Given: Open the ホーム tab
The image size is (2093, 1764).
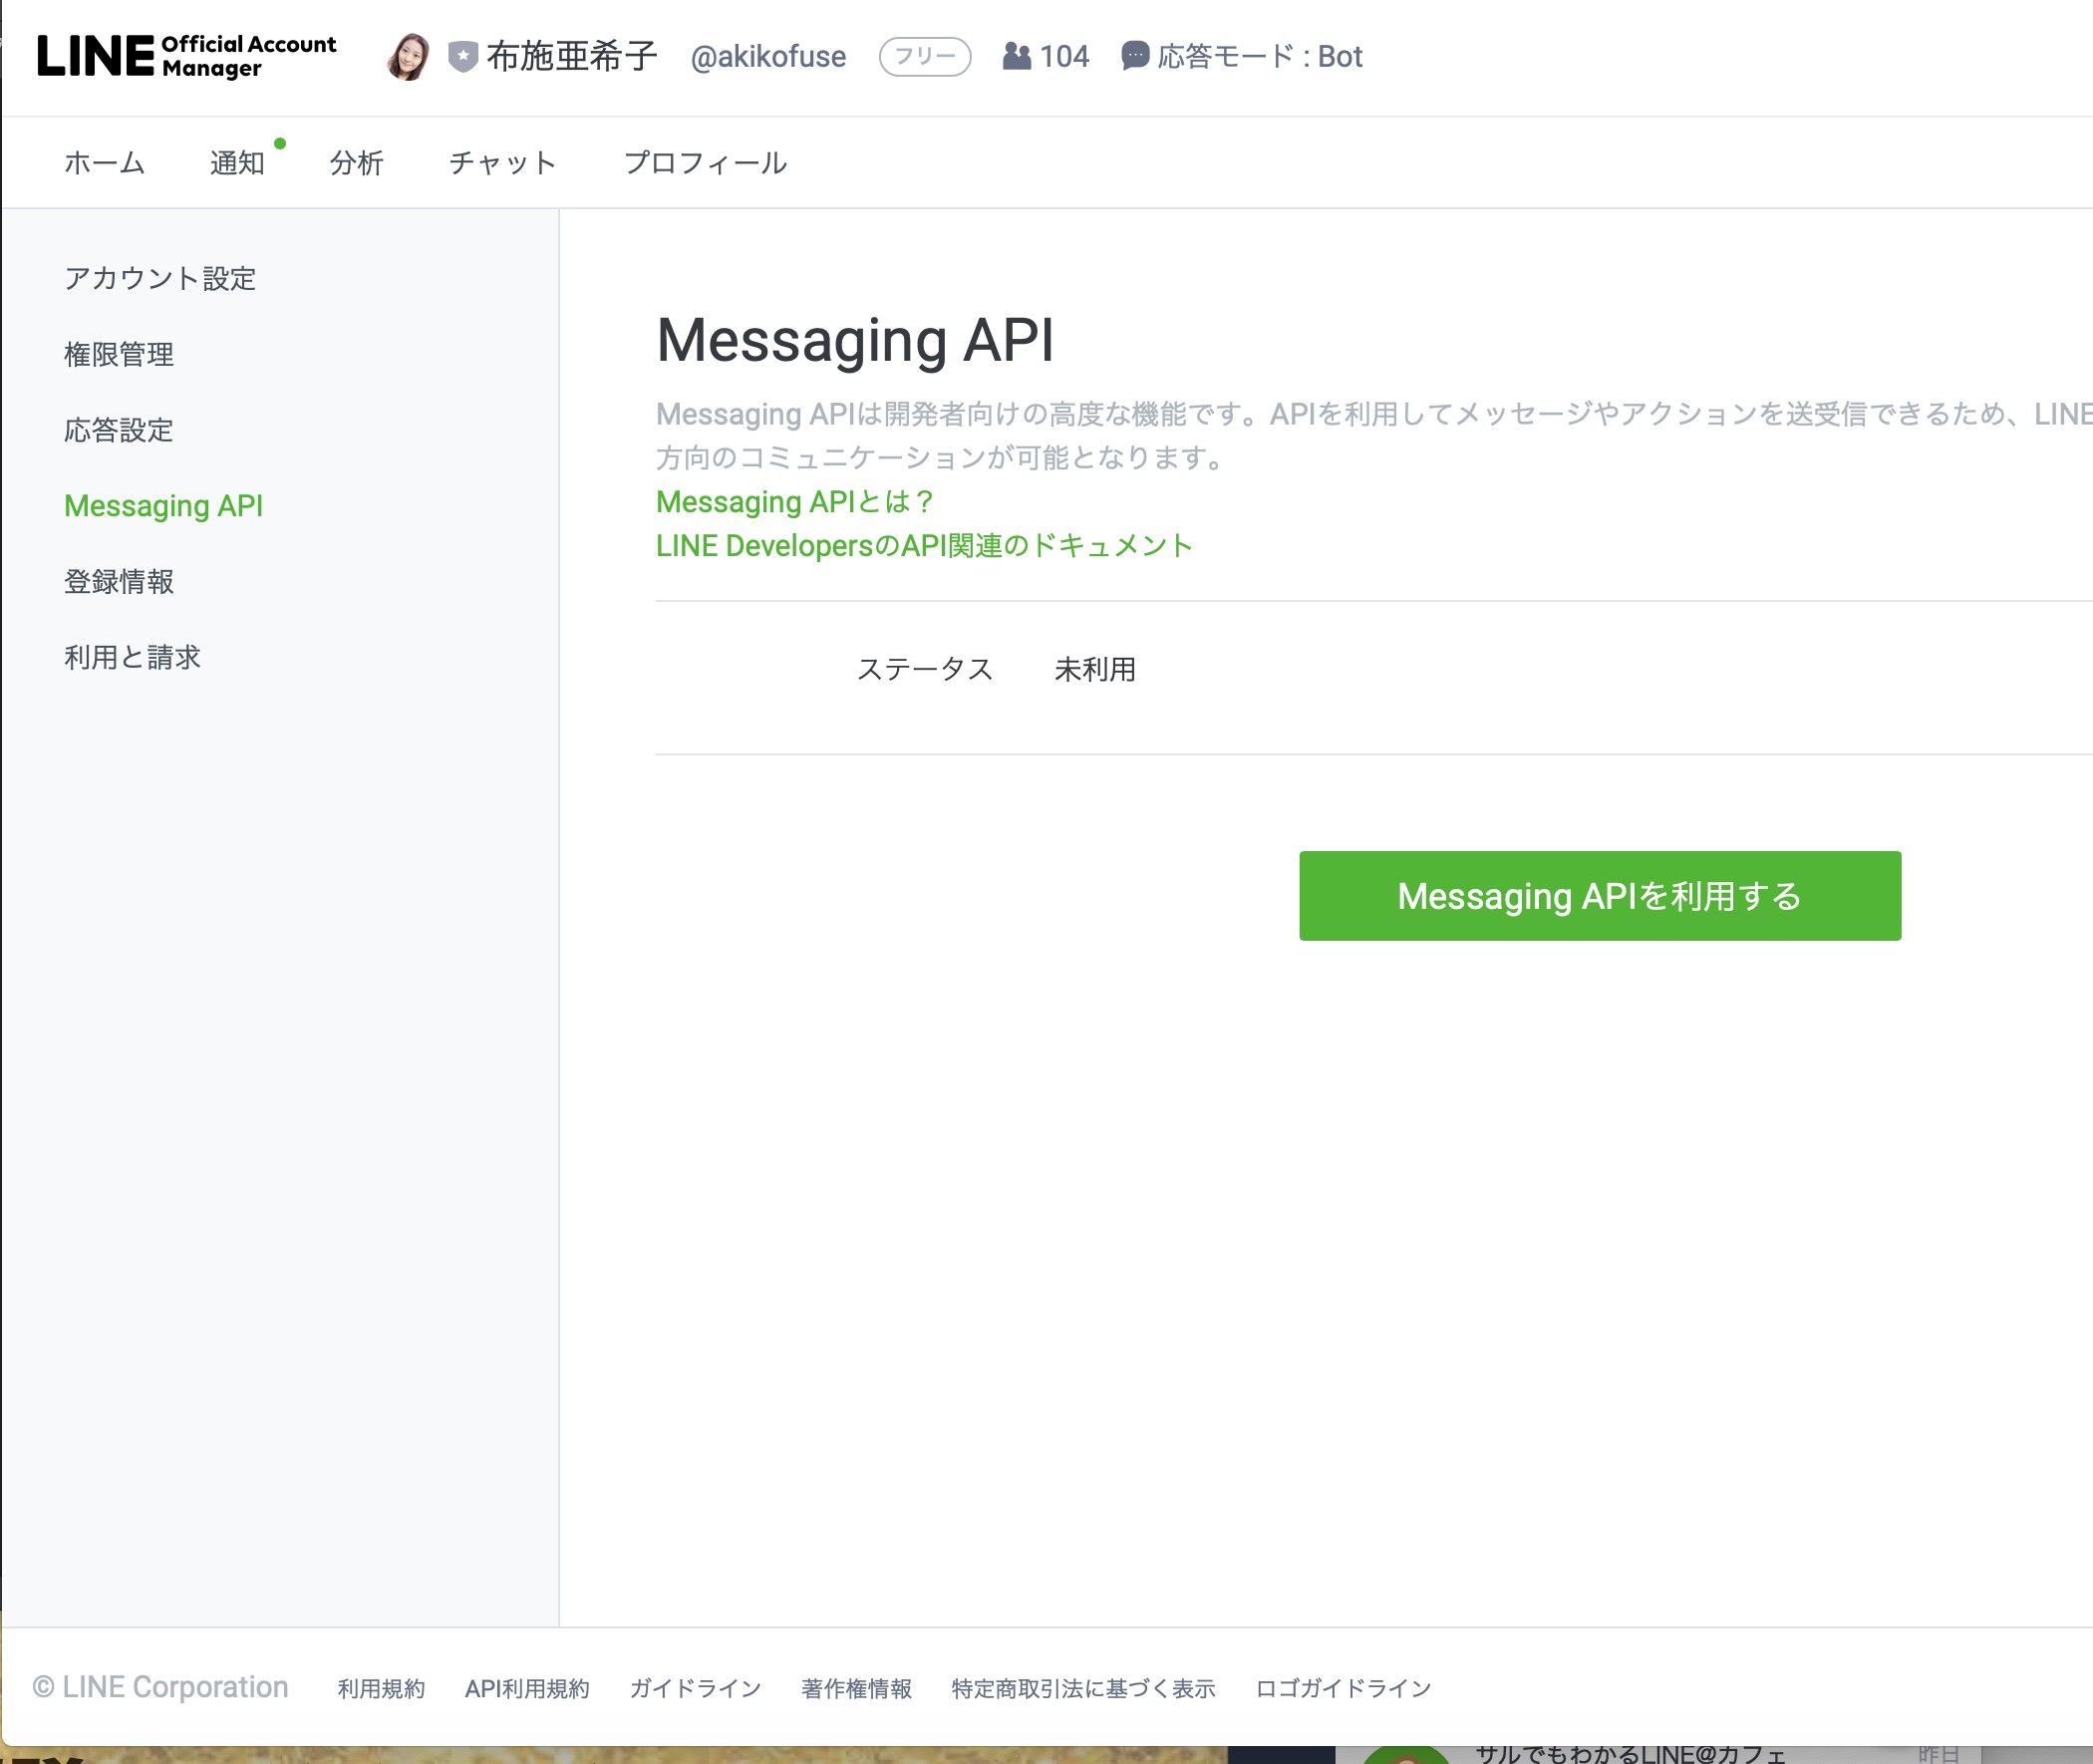Looking at the screenshot, I should coord(105,163).
